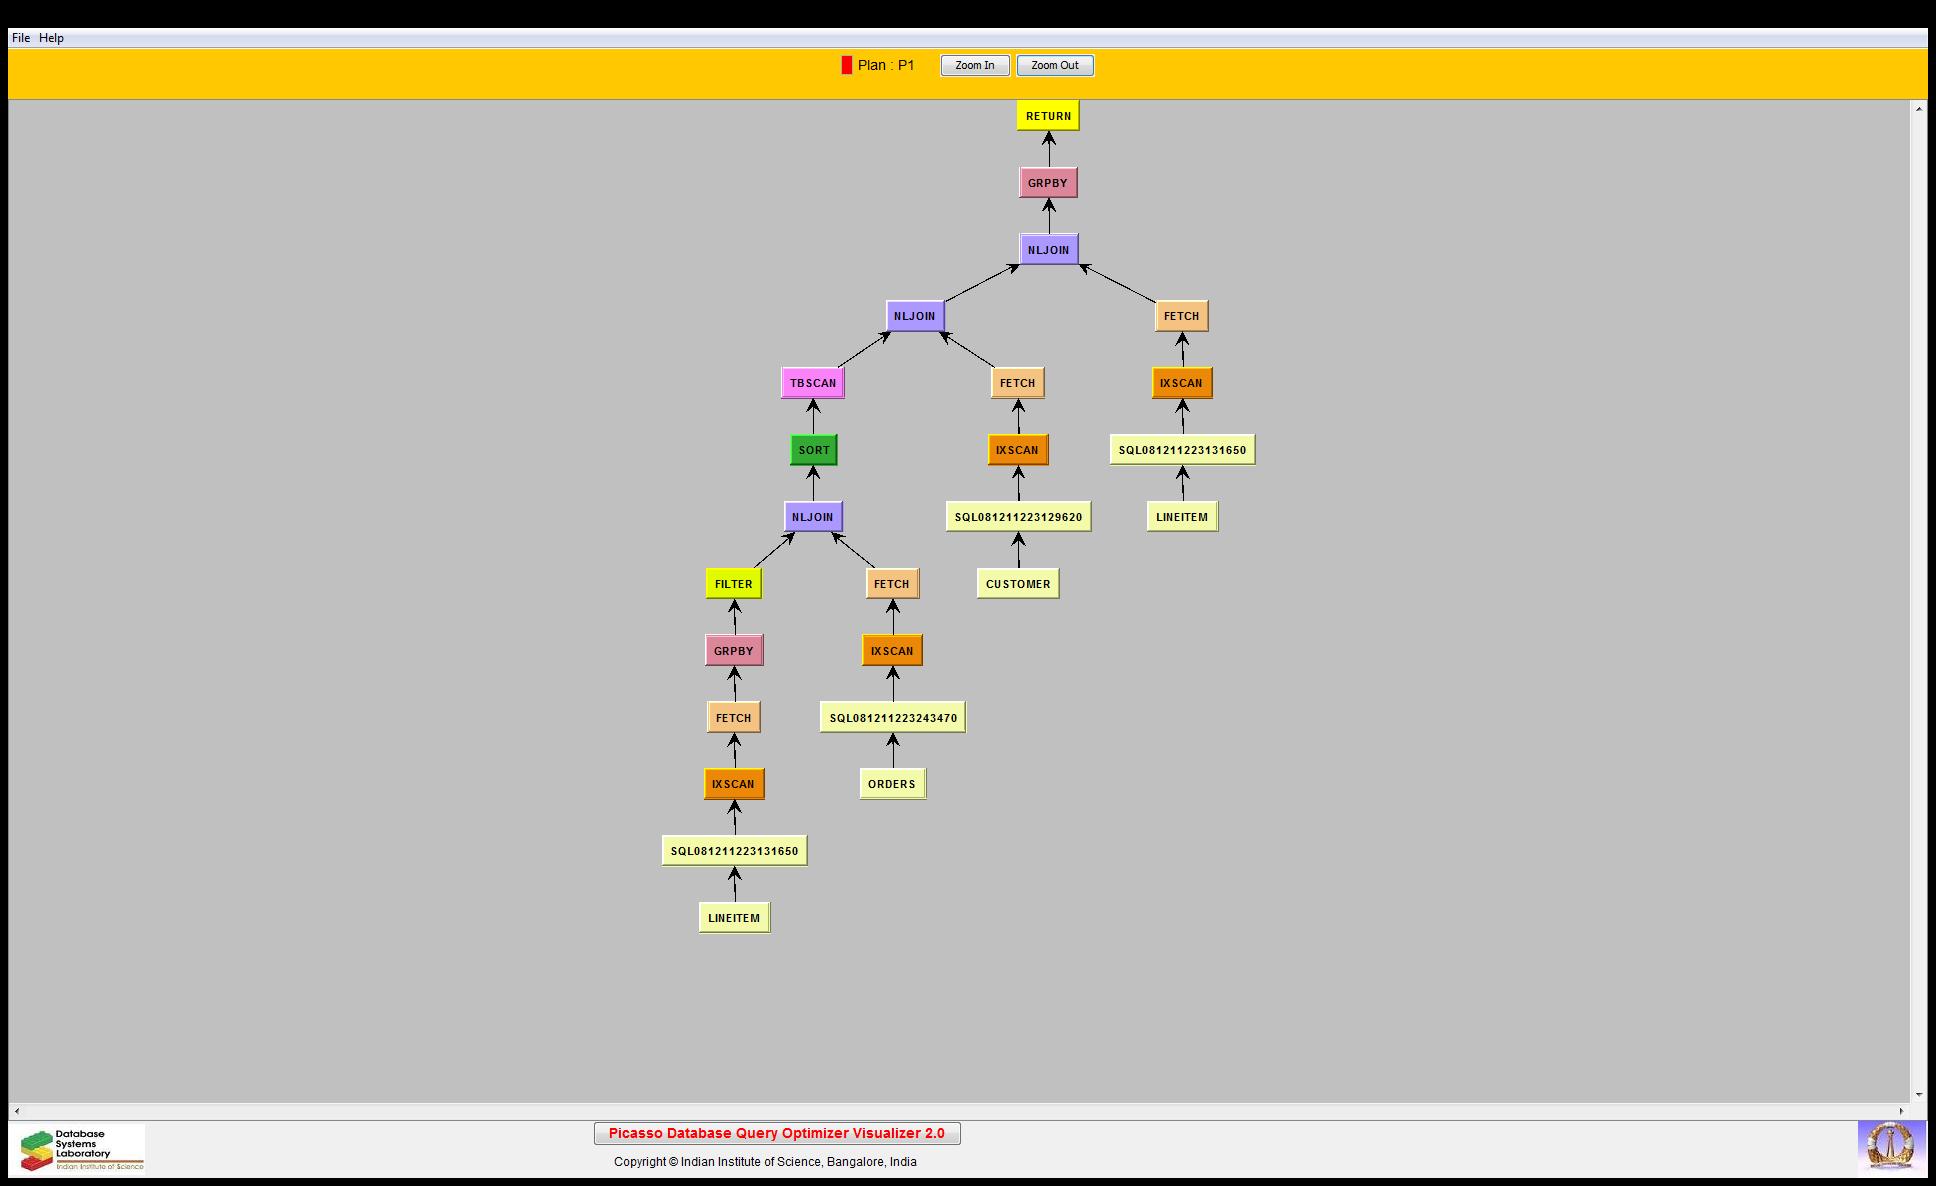Click the SQL081211223129620 index node

(x=1017, y=517)
